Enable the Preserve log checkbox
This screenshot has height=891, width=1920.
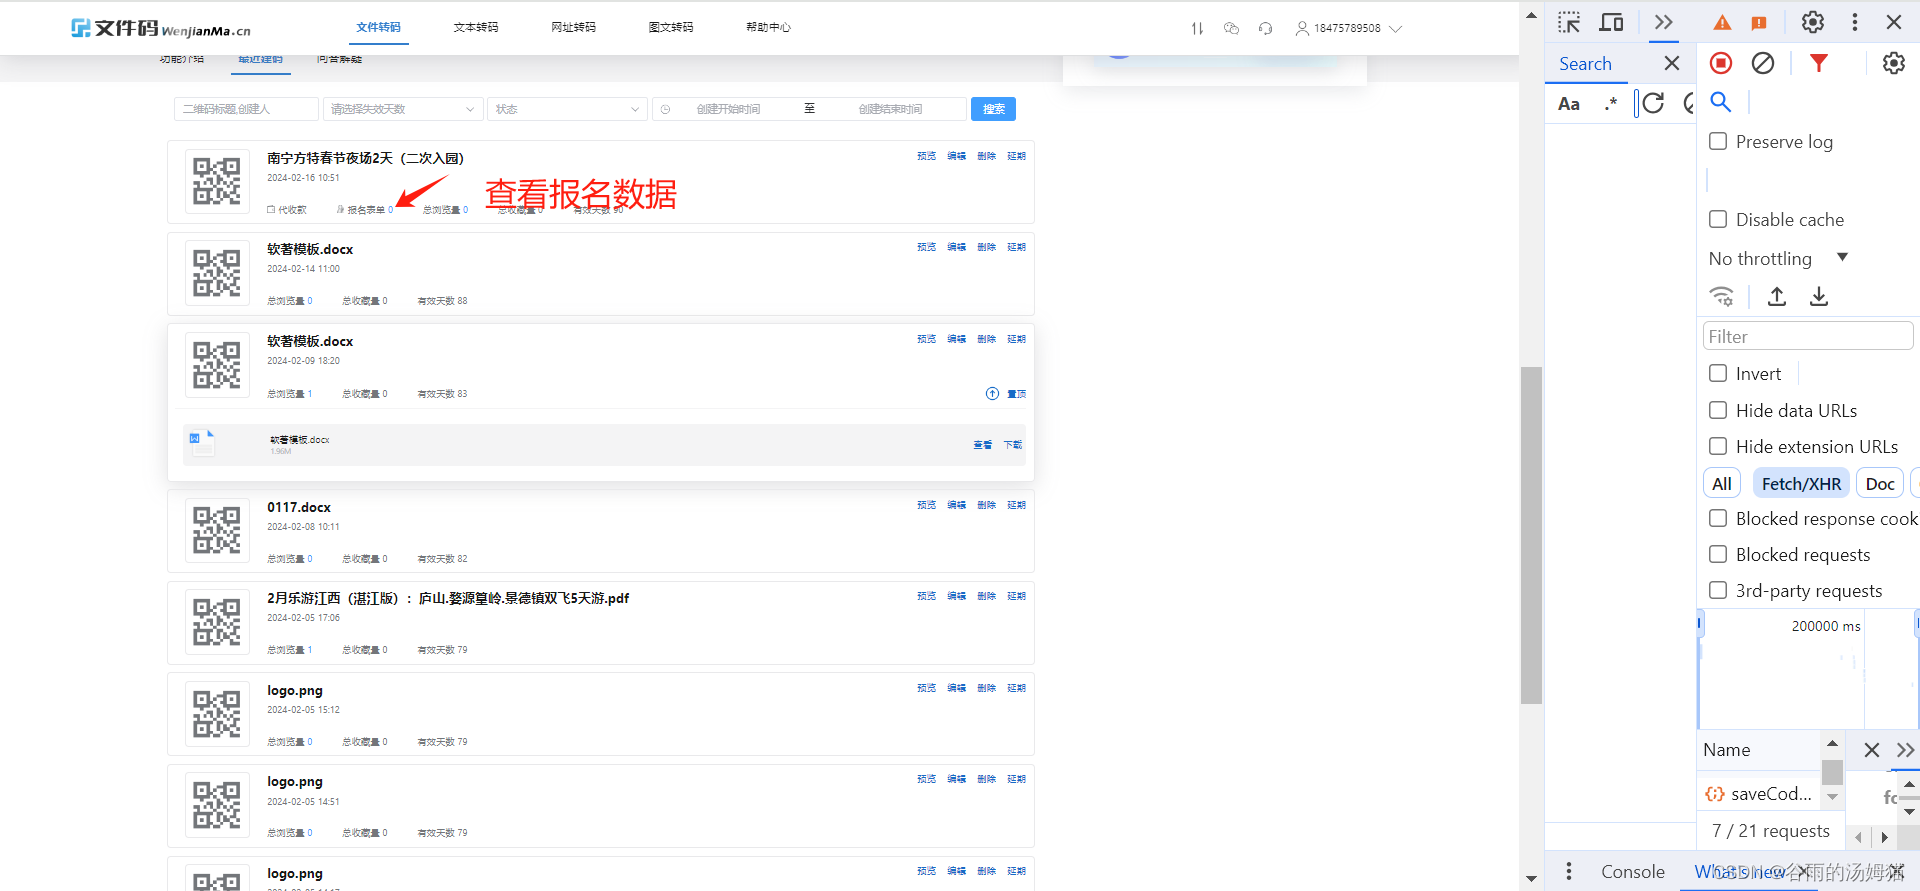(1718, 141)
